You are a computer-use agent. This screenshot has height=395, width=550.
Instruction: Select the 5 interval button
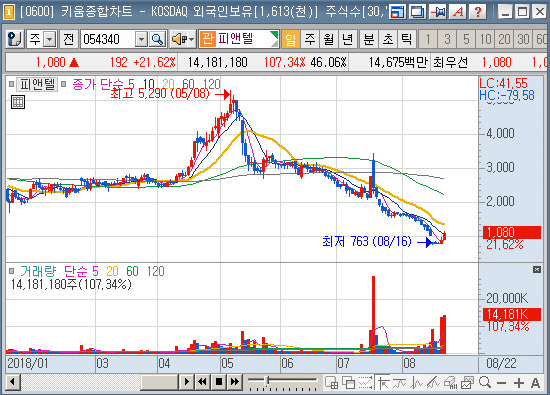[x=466, y=39]
